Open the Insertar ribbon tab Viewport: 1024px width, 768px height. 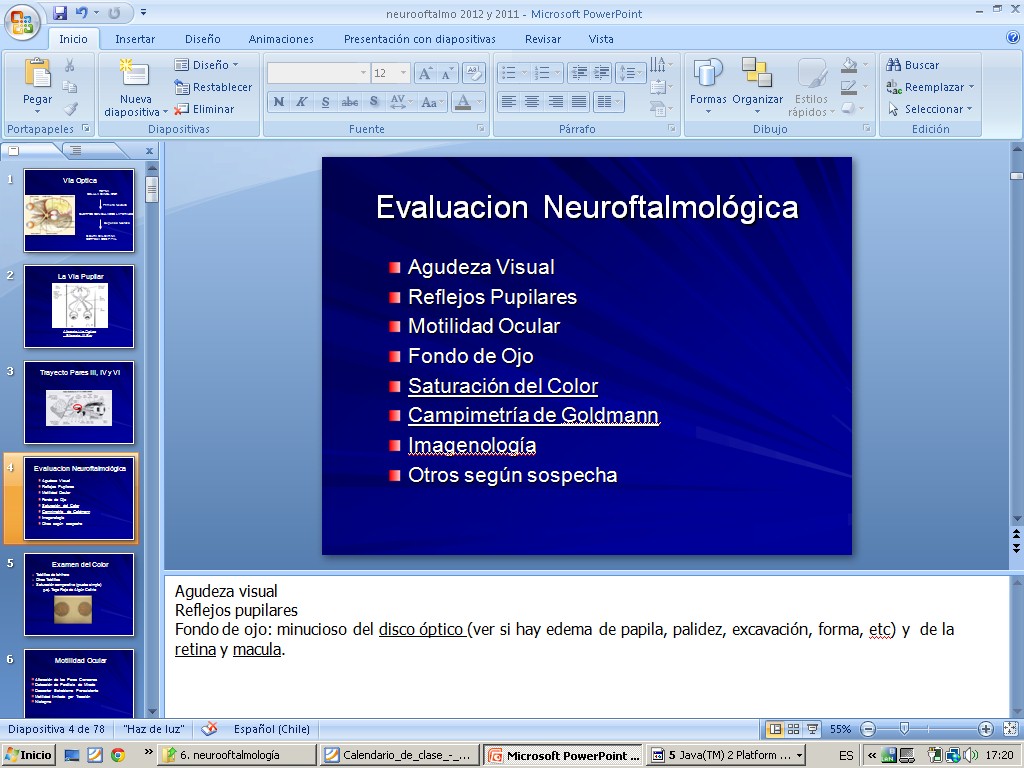[135, 39]
